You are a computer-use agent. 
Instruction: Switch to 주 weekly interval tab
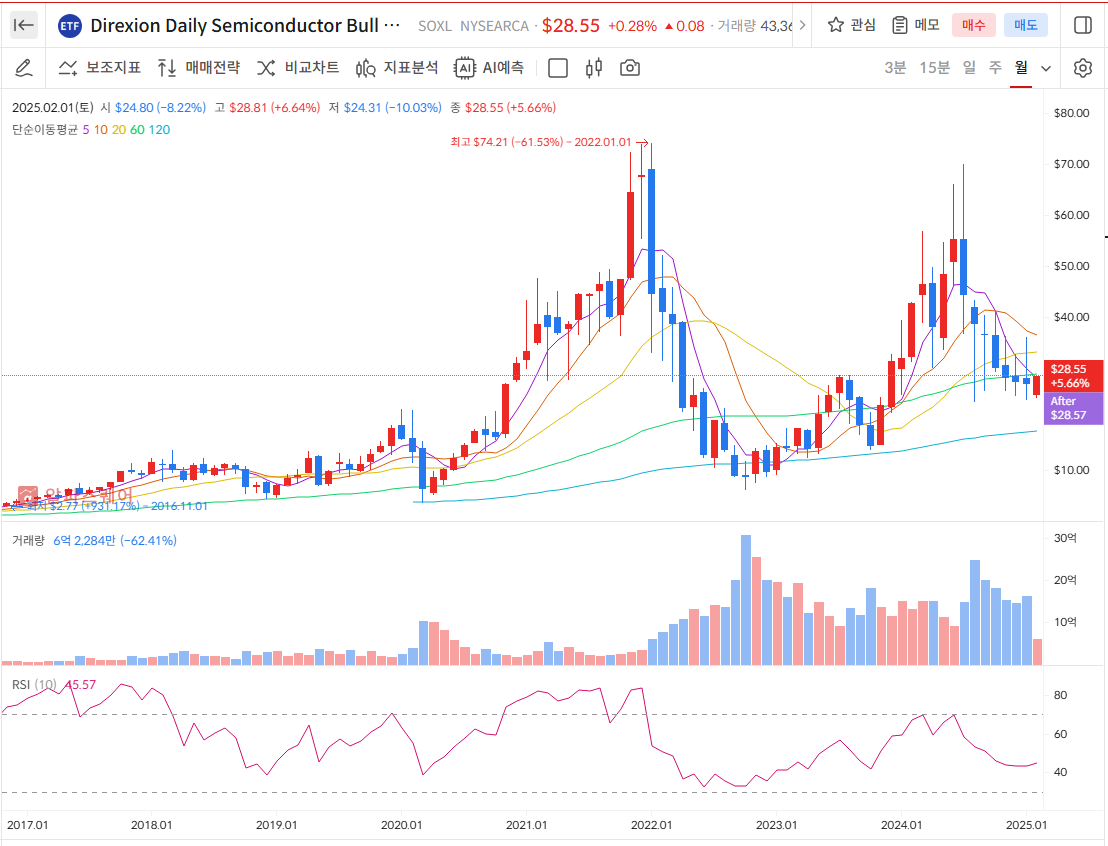point(995,68)
